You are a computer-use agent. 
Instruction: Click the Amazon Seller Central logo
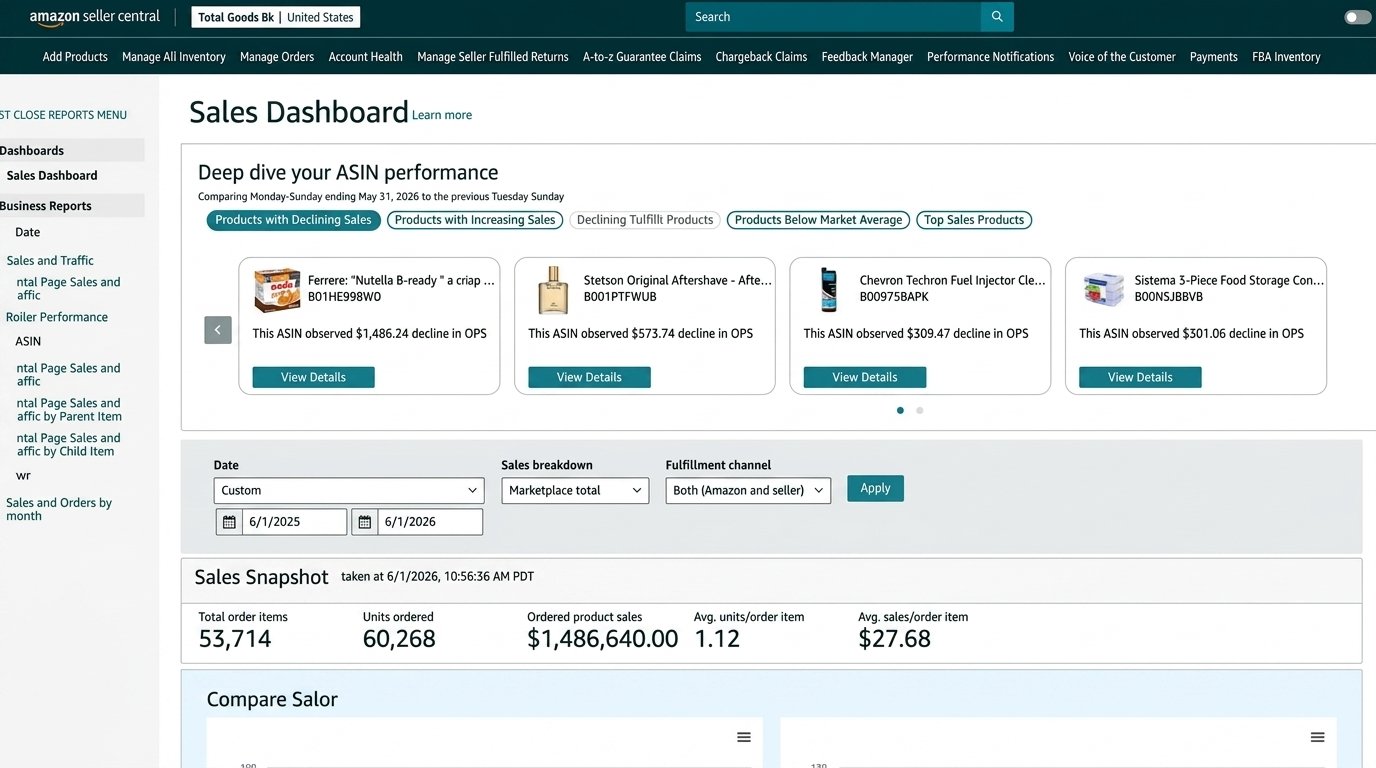click(x=95, y=17)
